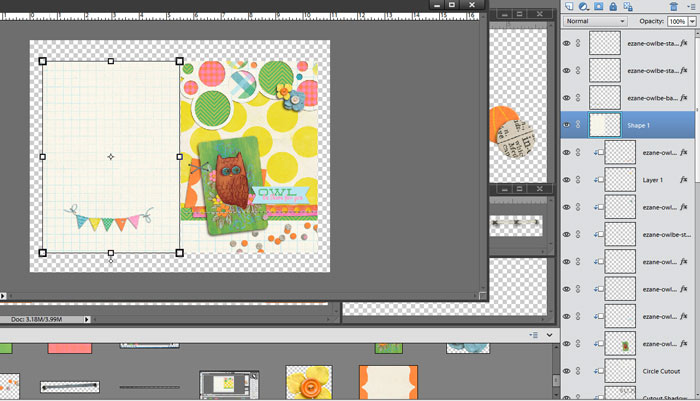Click the Layers panel scroll-down arrow
The height and width of the screenshot is (401, 700).
pos(696,396)
